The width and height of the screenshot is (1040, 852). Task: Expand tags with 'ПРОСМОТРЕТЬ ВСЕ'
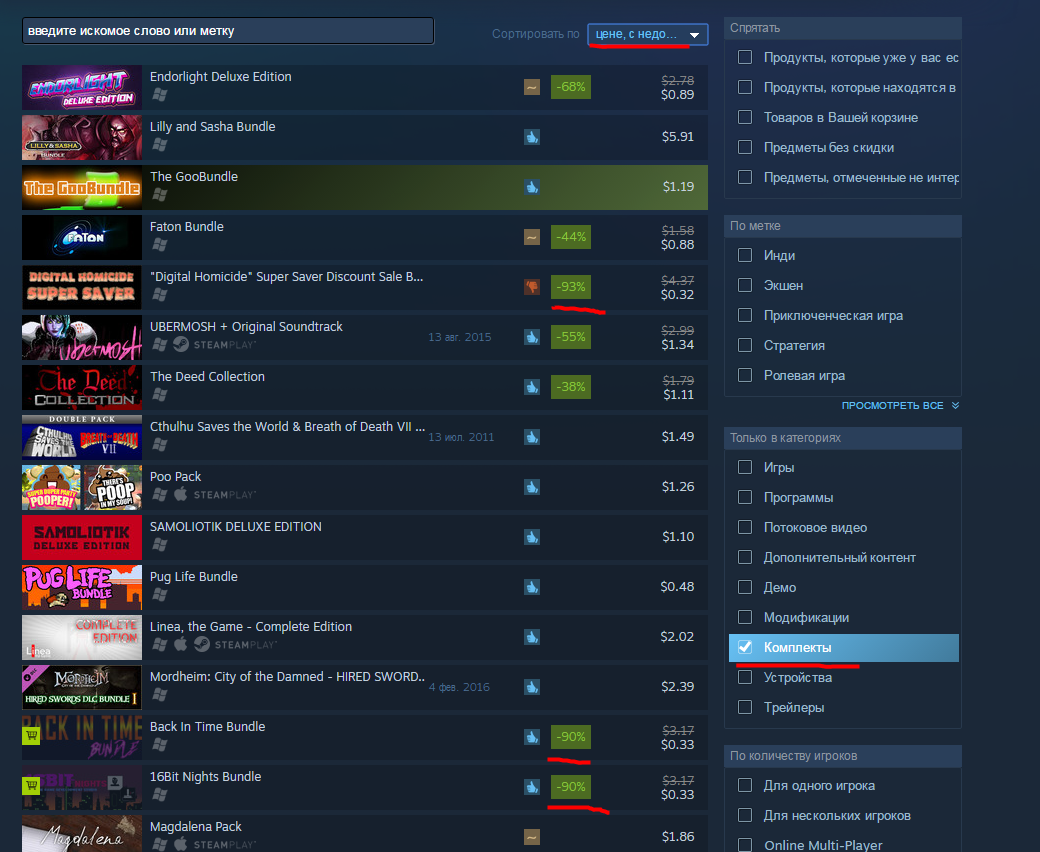900,405
